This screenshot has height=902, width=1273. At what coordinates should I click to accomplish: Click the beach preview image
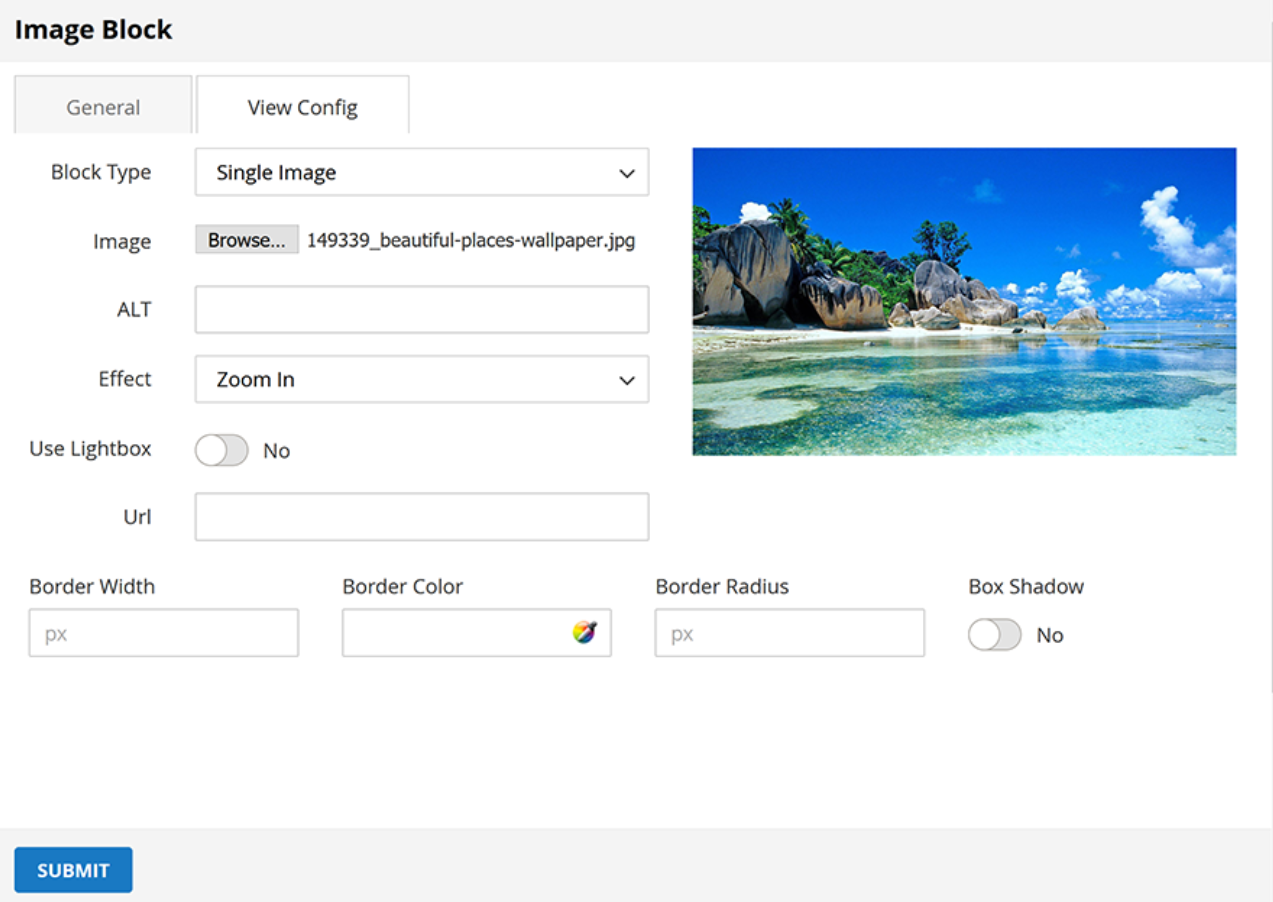pyautogui.click(x=964, y=302)
